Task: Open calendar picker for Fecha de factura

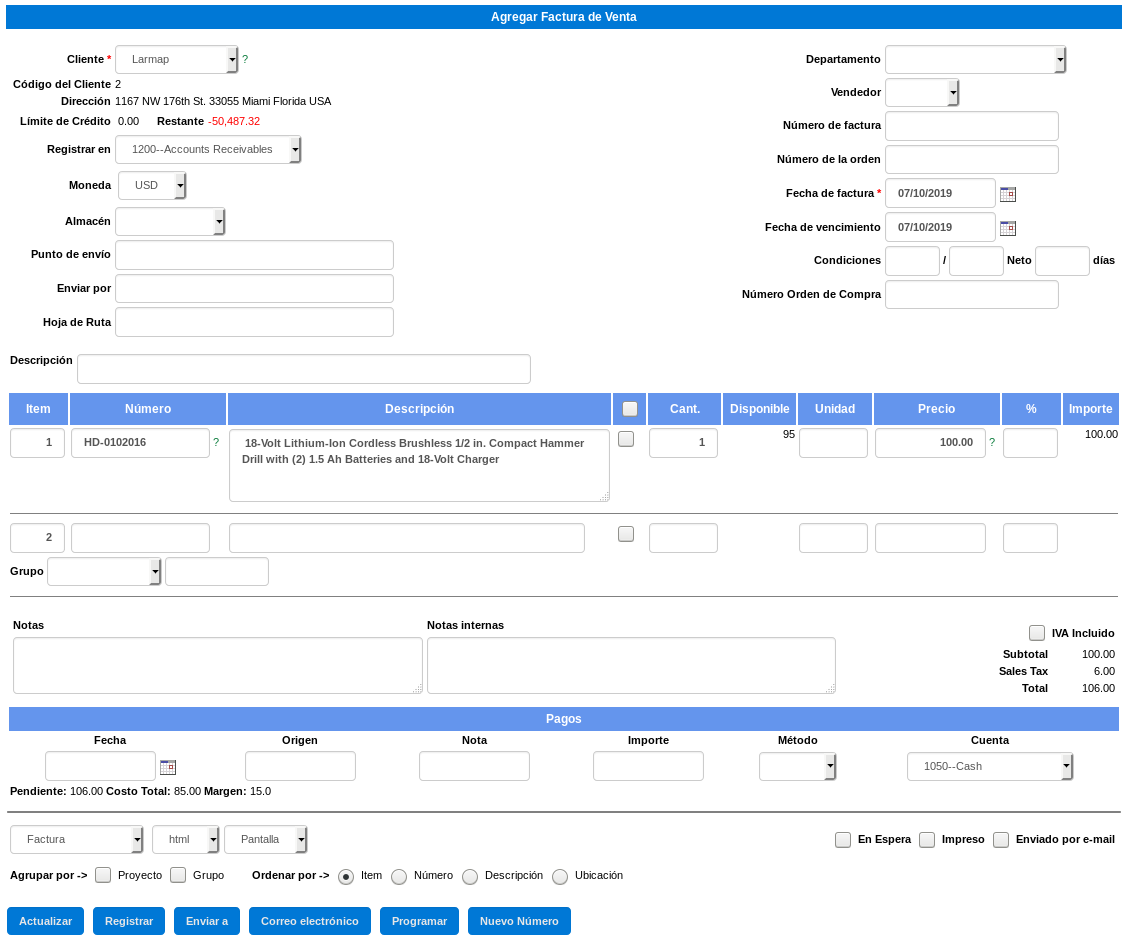Action: pyautogui.click(x=1008, y=194)
